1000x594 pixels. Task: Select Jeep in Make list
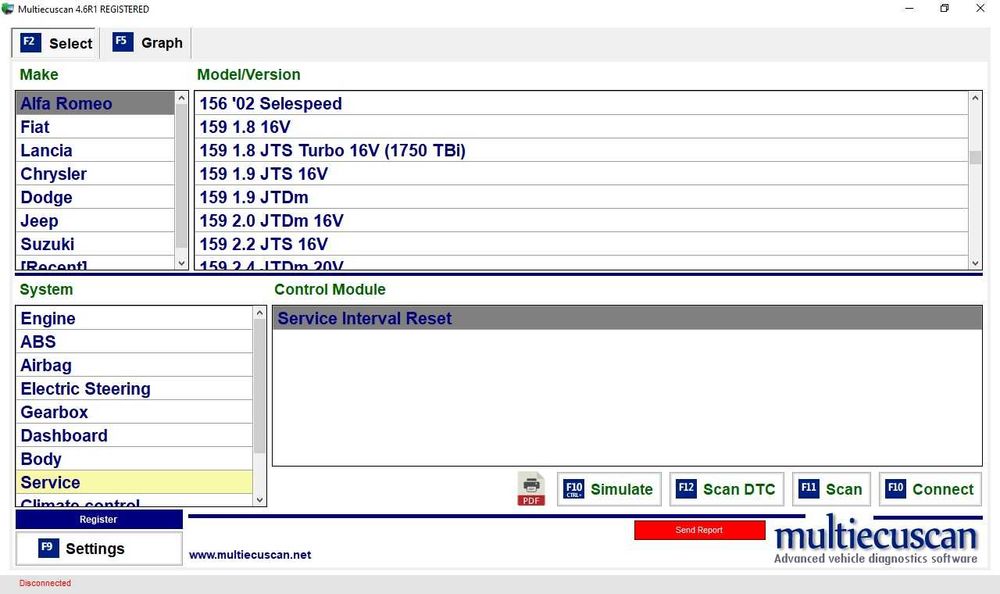[x=95, y=221]
